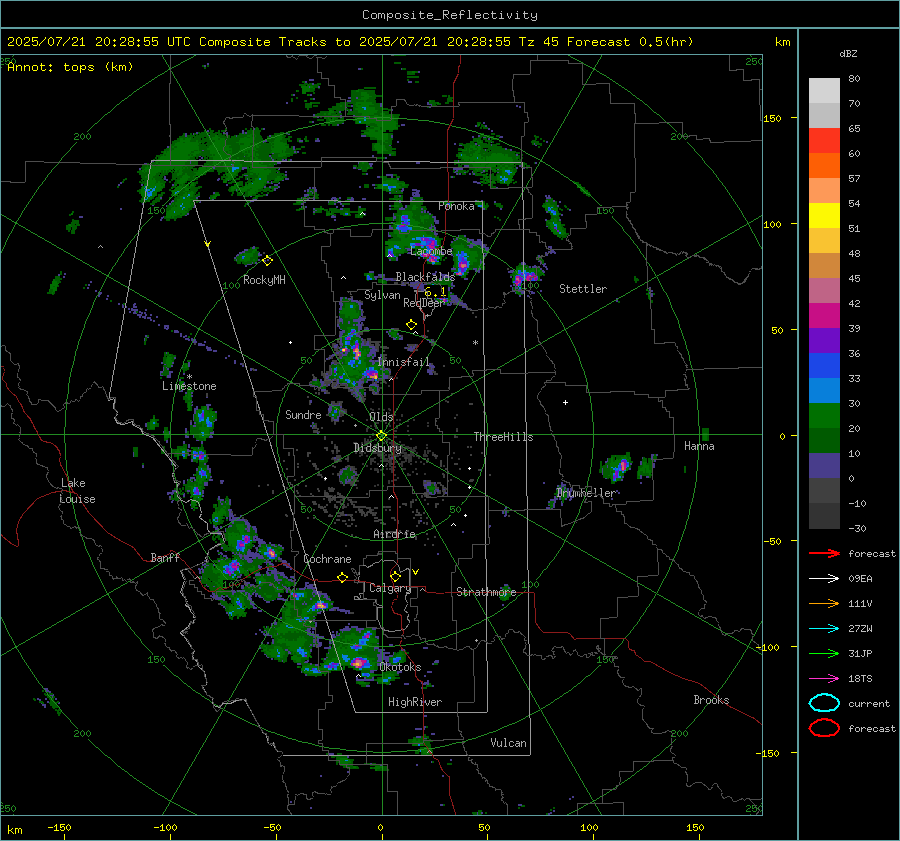Viewport: 900px width, 841px height.
Task: Click the UTC Composite Tracks timestamp header
Action: click(350, 42)
